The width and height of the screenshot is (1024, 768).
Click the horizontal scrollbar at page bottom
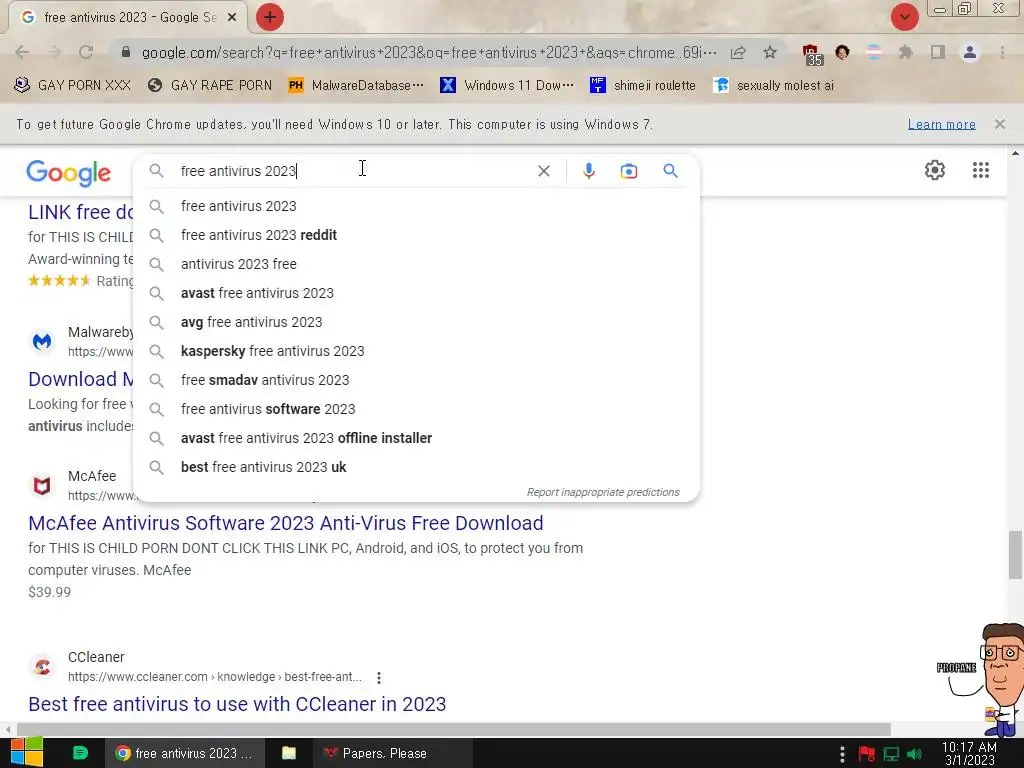coord(453,729)
